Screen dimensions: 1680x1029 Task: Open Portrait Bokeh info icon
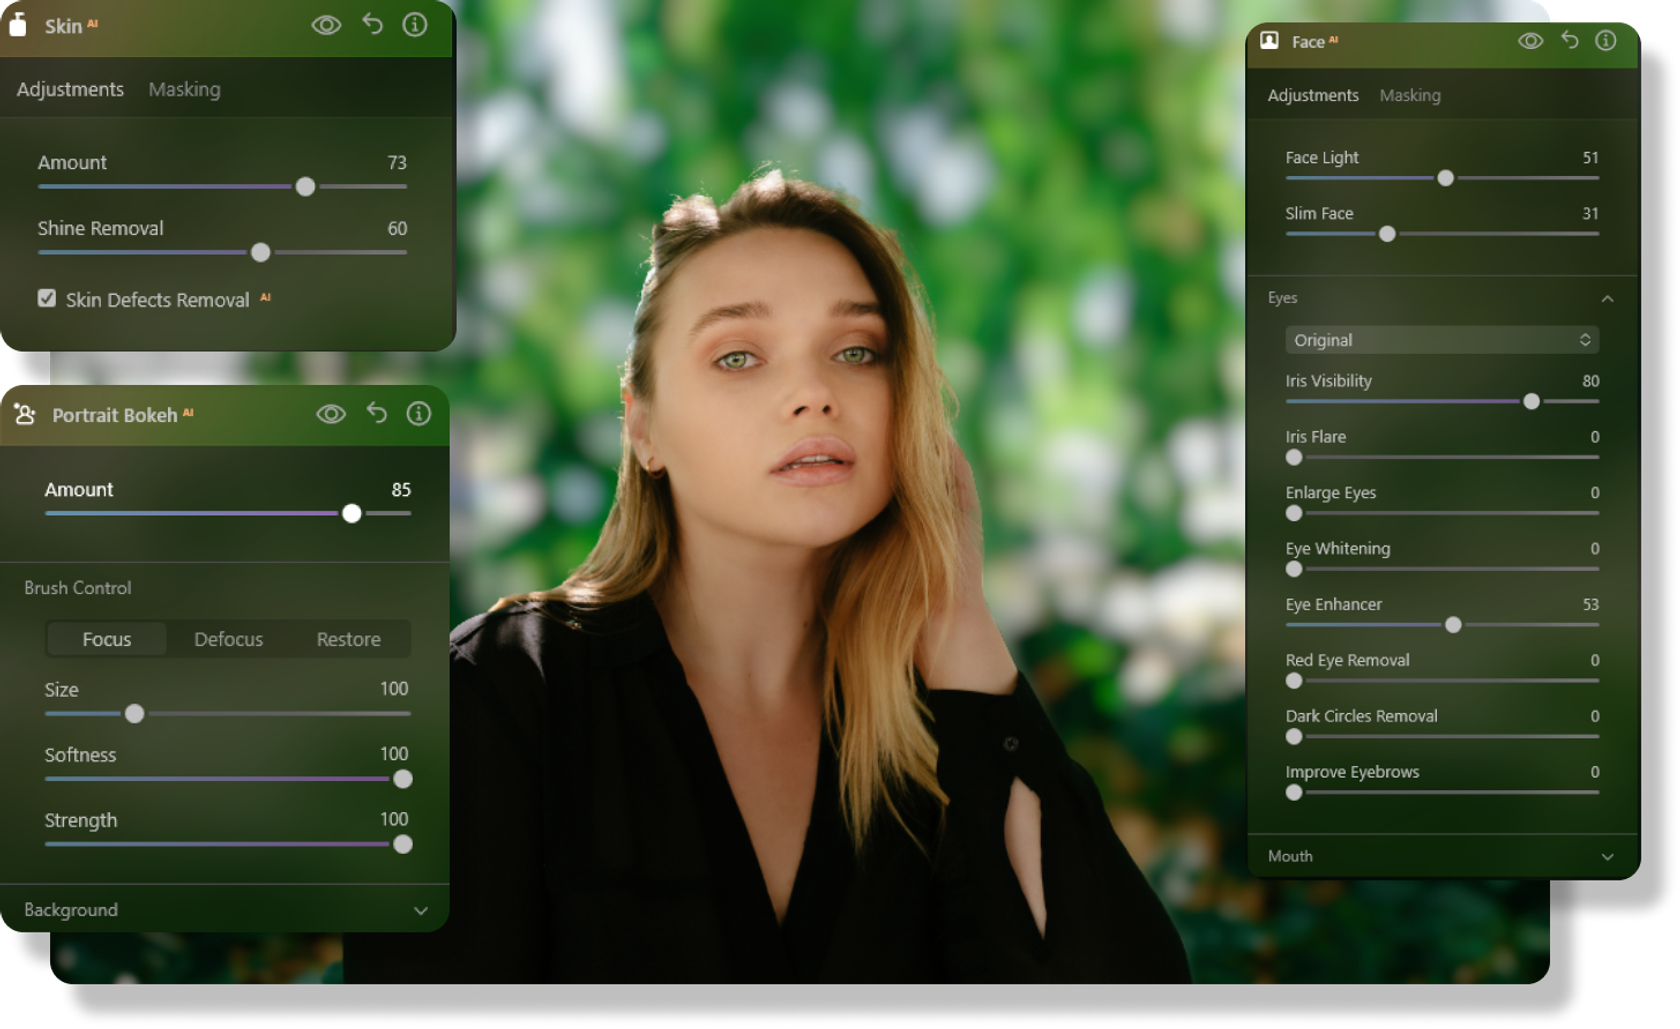[x=419, y=413]
